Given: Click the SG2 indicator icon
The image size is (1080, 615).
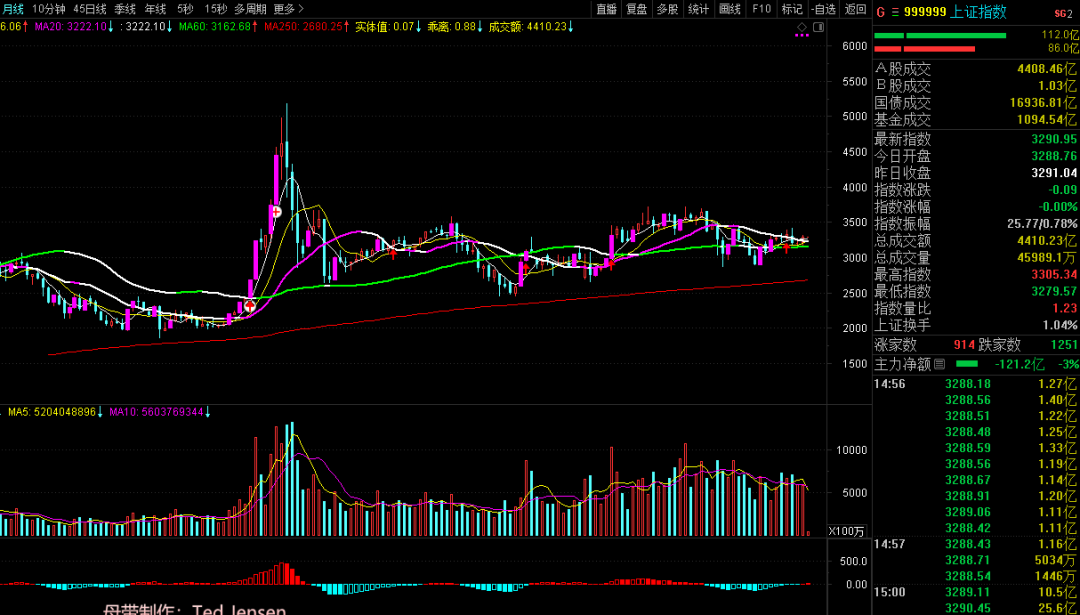Looking at the screenshot, I should tap(1063, 12).
